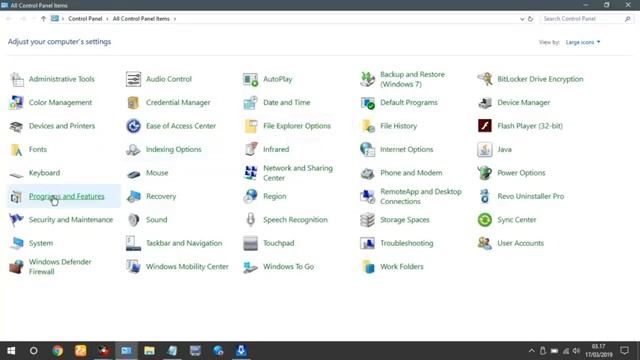Screen dimensions: 640x360
Task: Click the taskbar clock and date
Action: point(598,351)
